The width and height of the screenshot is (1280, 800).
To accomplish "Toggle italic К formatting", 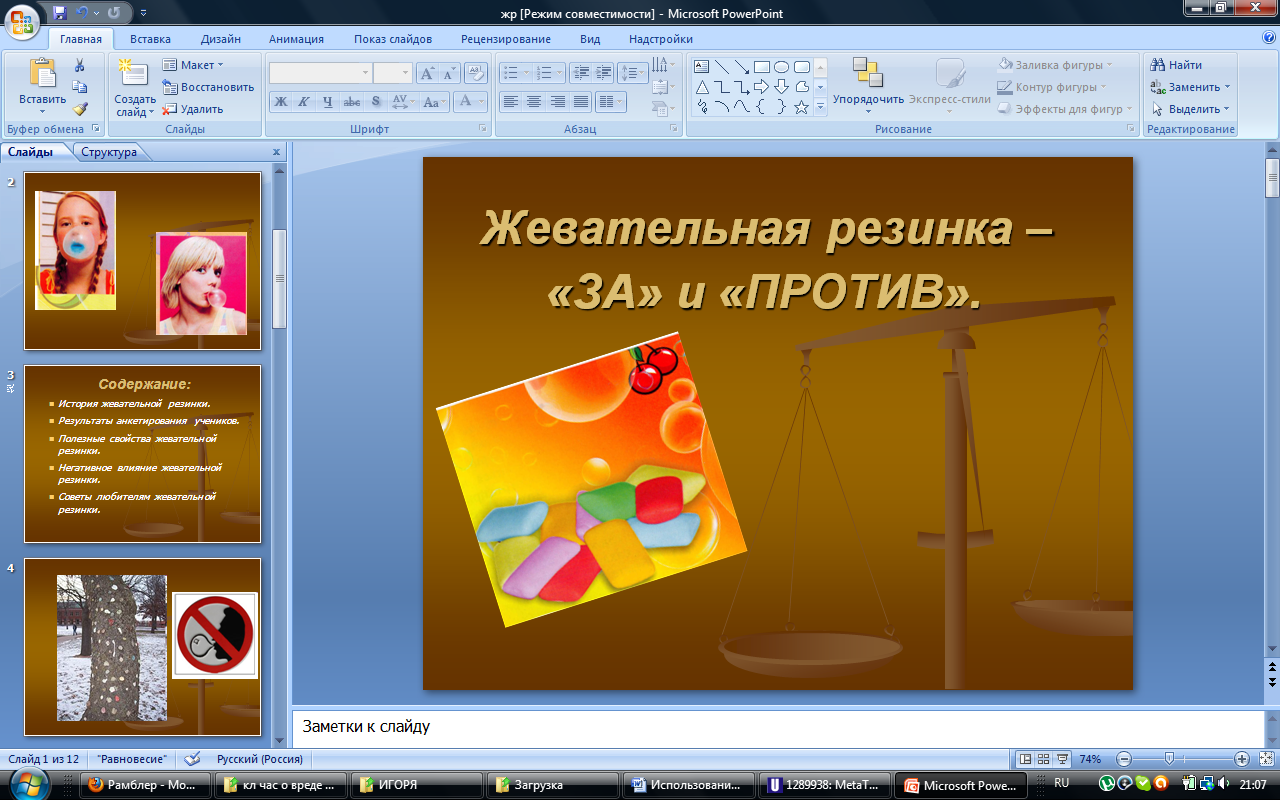I will (303, 102).
